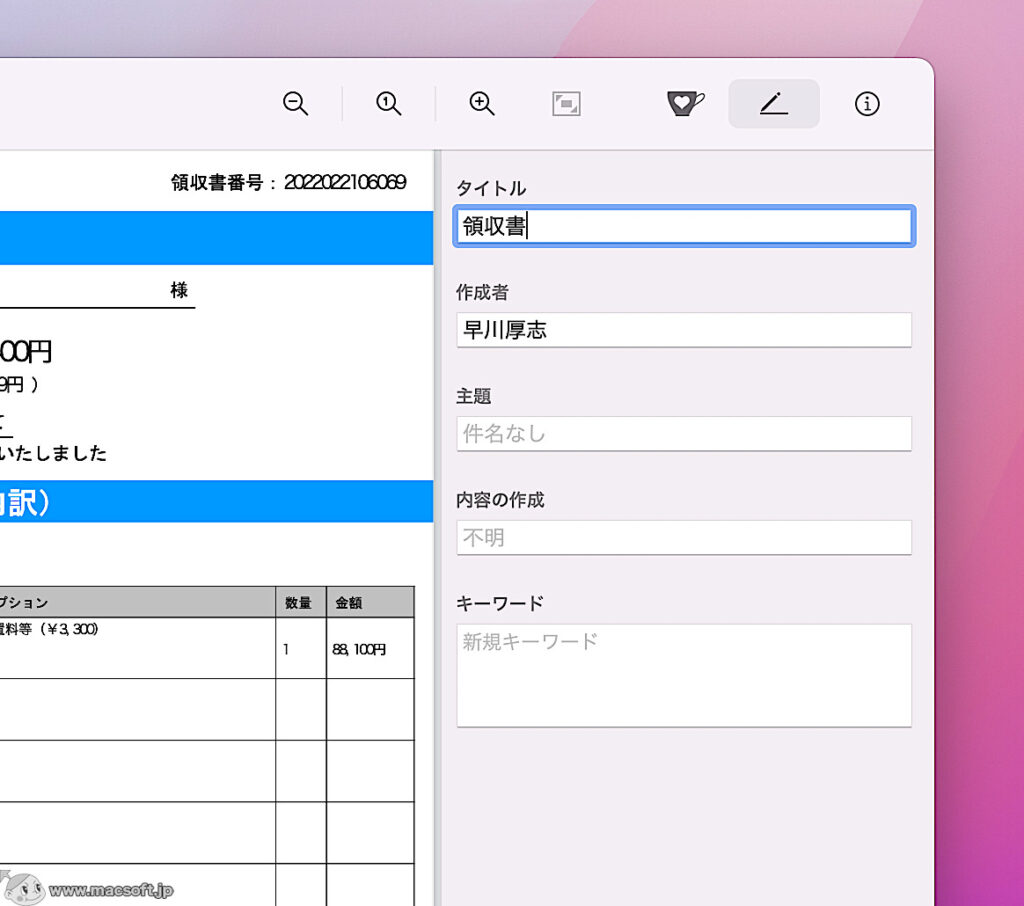Click the zoom in magnifier icon
The height and width of the screenshot is (906, 1024).
pyautogui.click(x=480, y=103)
